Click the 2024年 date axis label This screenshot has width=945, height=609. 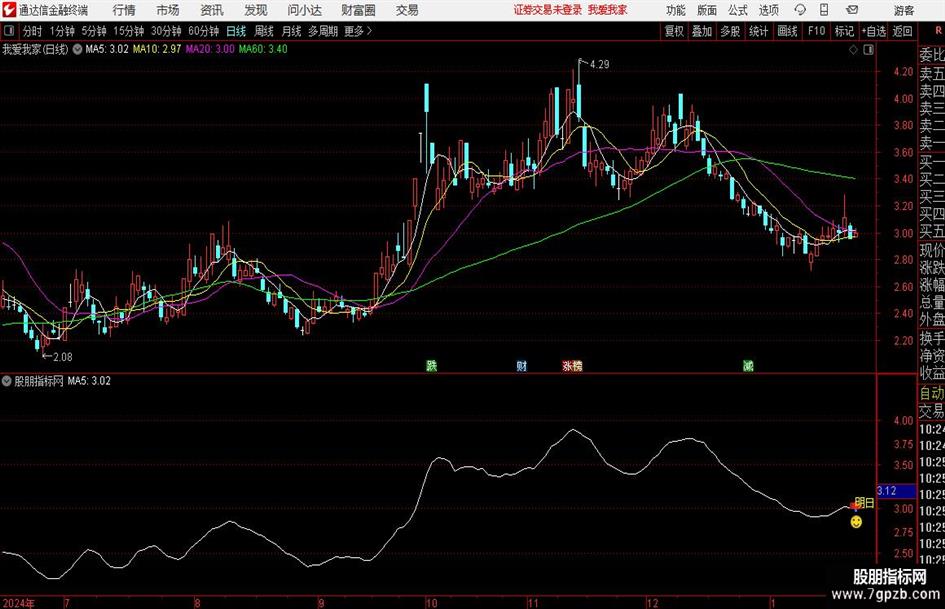pos(18,603)
